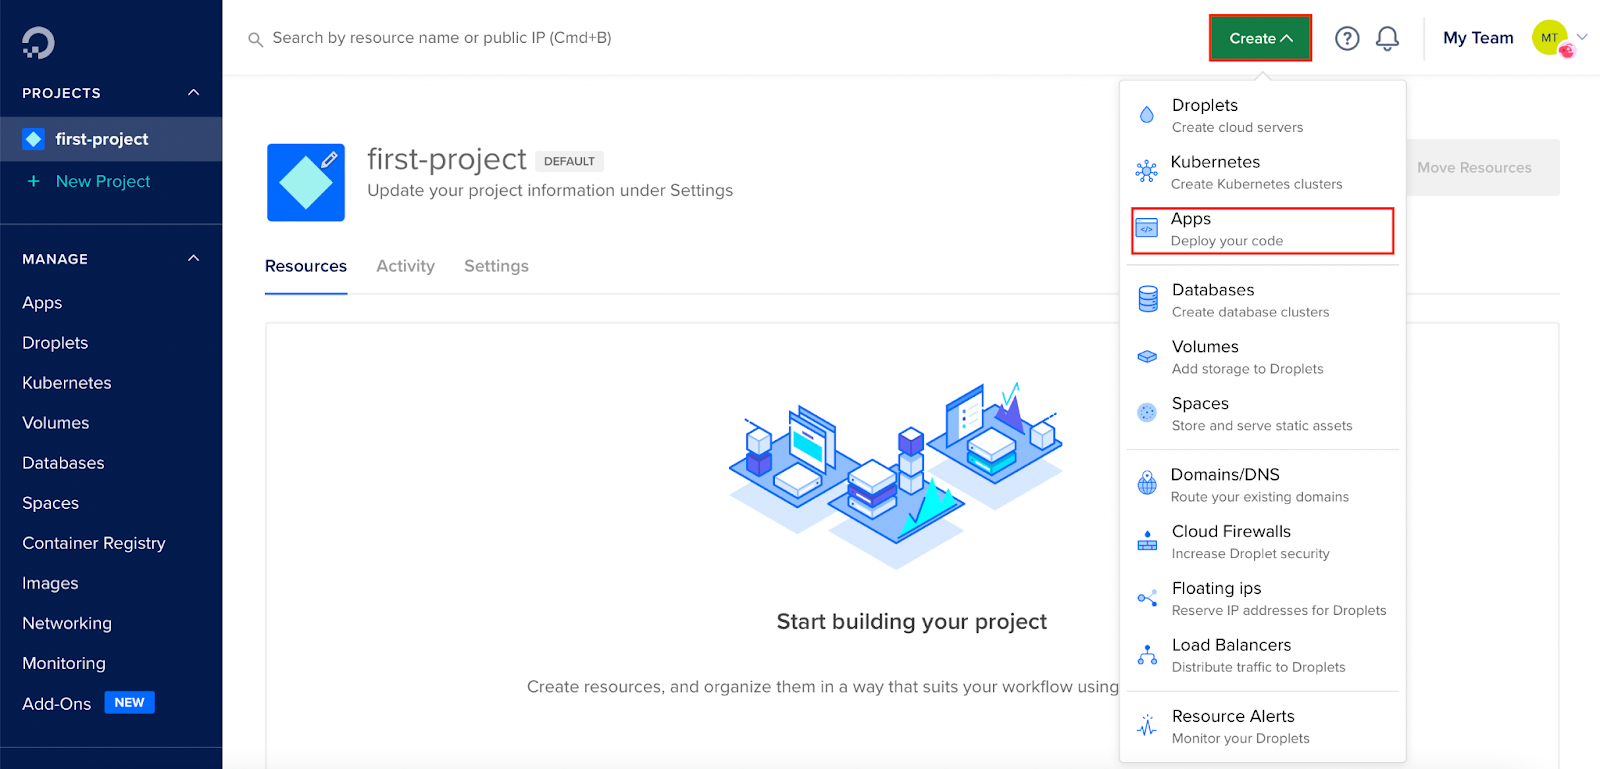Focus the resource name search field
1600x769 pixels.
tap(442, 38)
